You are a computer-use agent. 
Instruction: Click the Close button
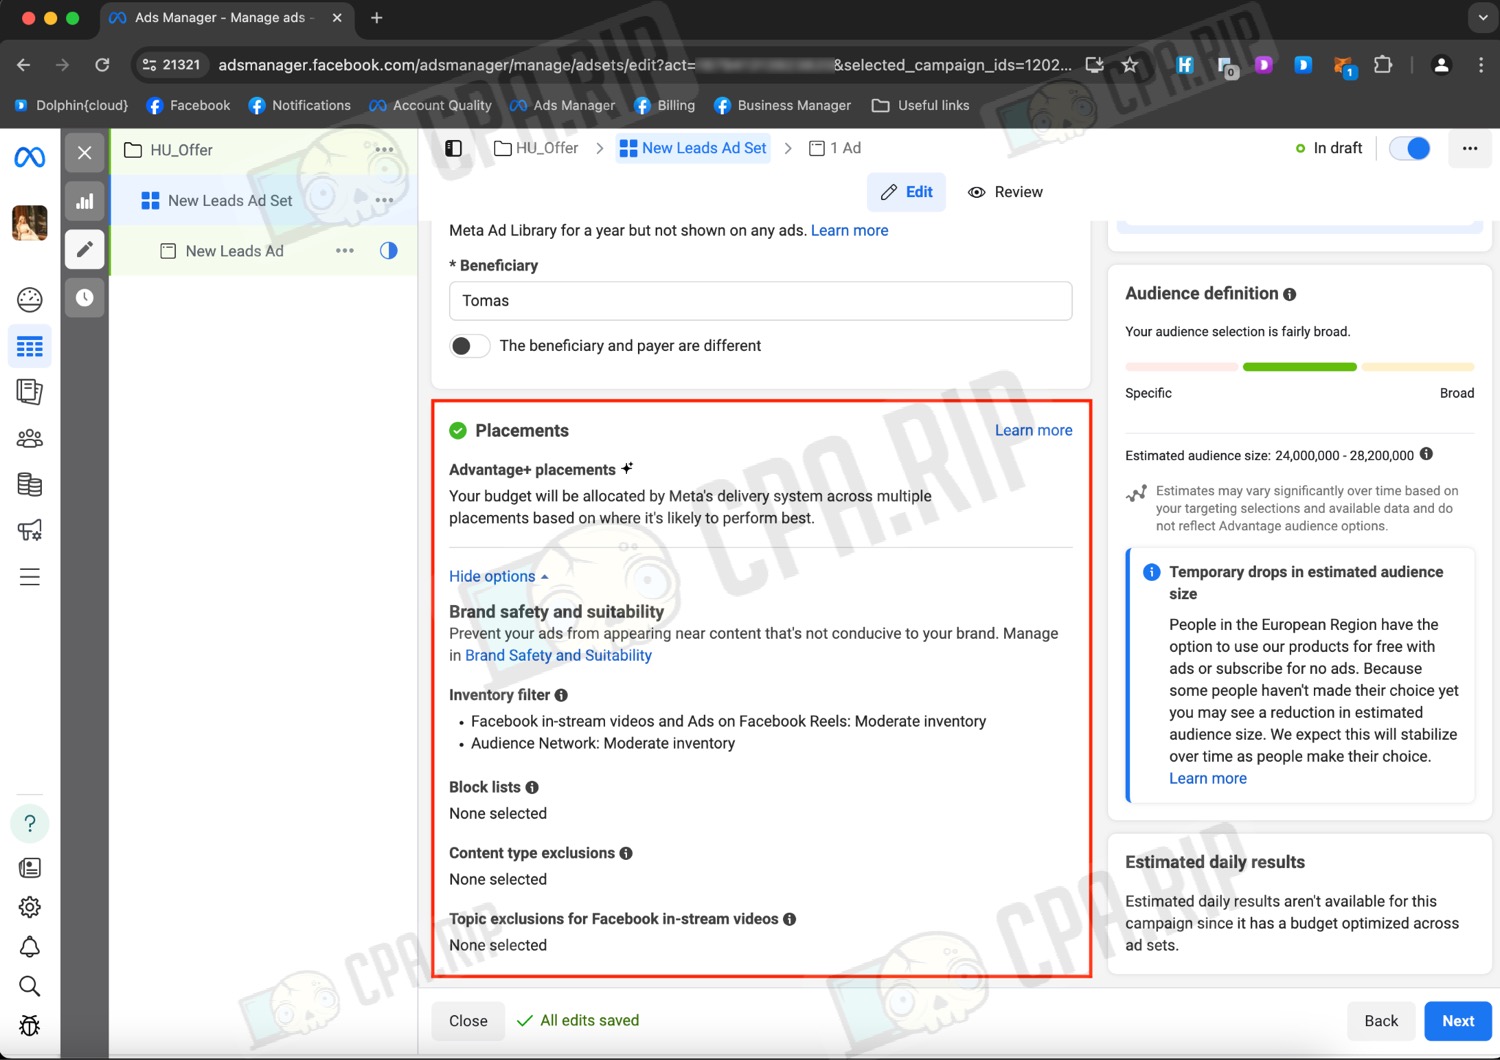(x=468, y=1021)
